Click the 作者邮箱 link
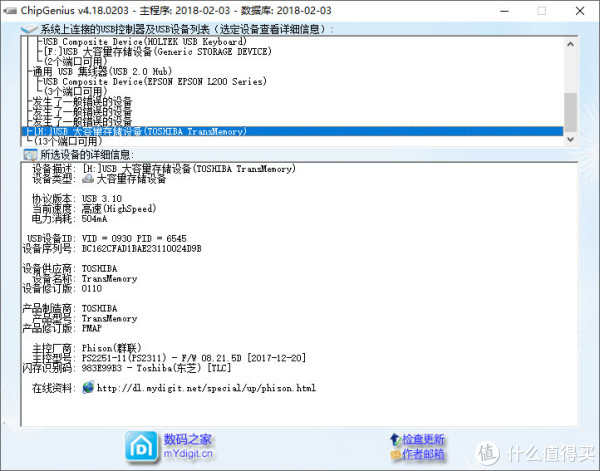 [424, 454]
